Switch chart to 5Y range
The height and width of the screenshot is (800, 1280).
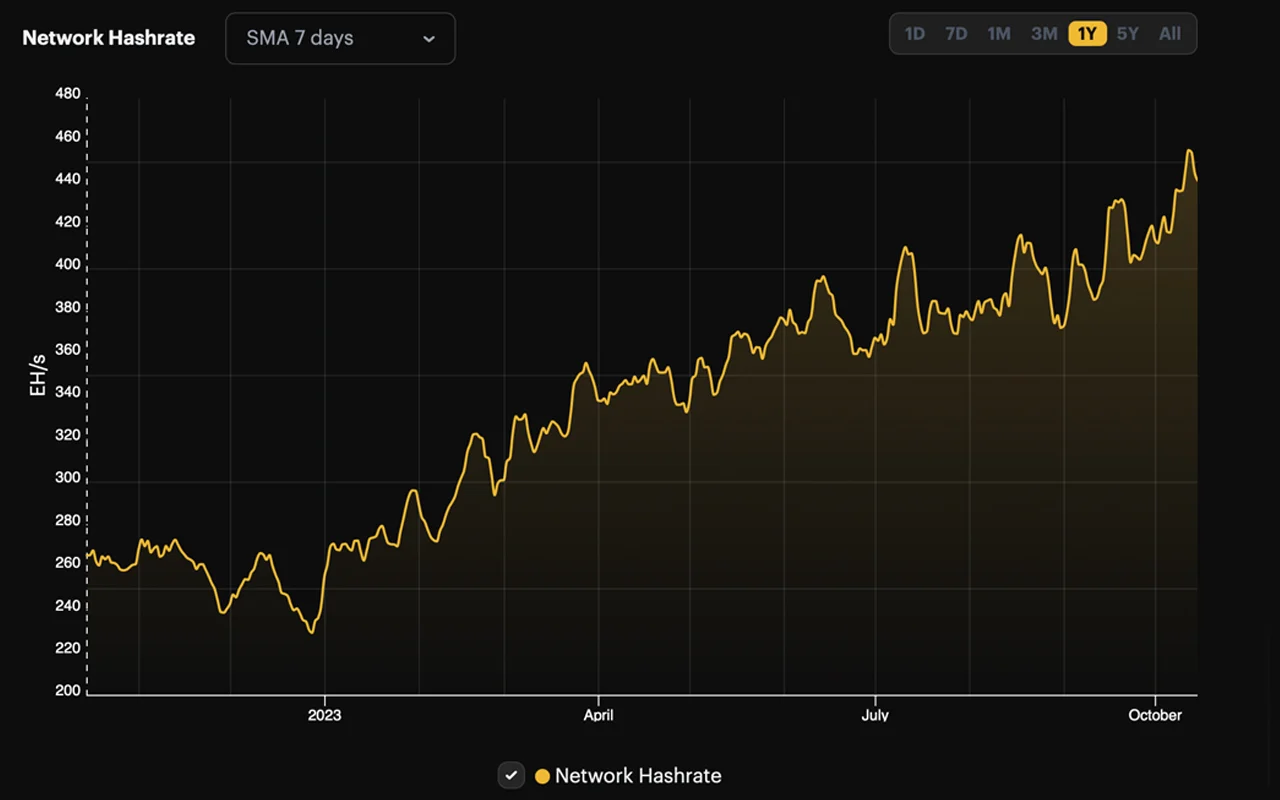tap(1128, 34)
